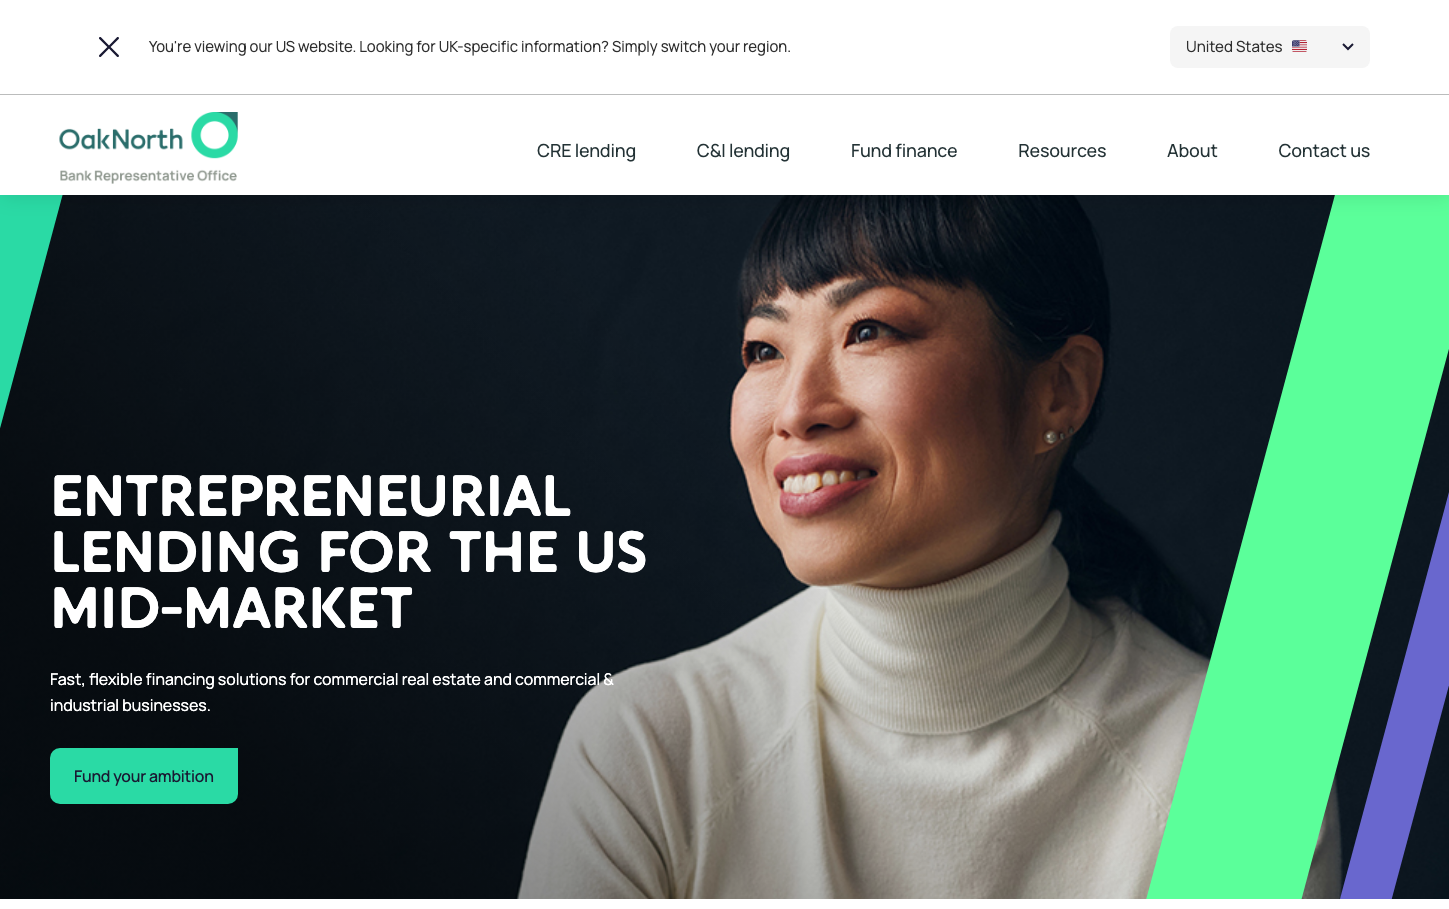
Task: Click the Fund your ambition button
Action: coord(144,776)
